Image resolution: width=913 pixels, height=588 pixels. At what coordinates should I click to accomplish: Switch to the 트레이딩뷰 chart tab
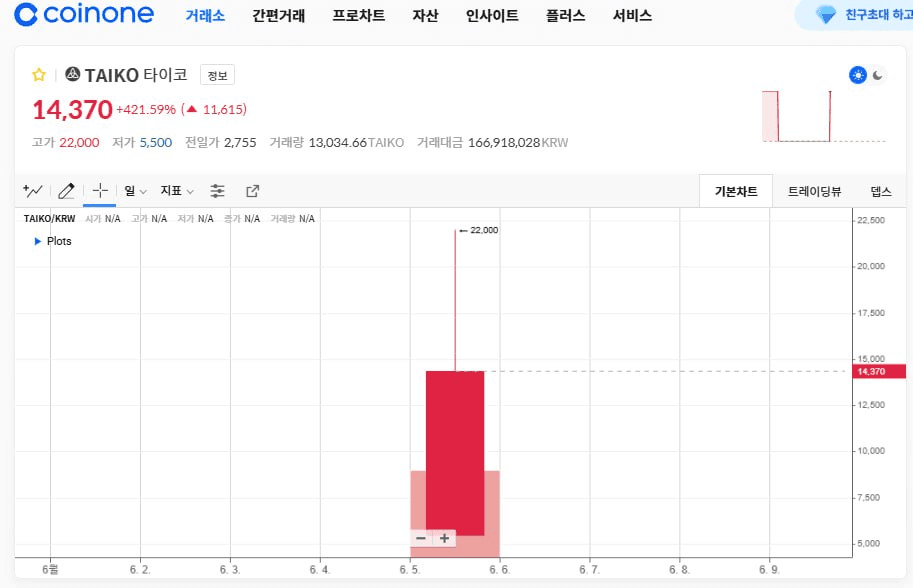click(814, 191)
